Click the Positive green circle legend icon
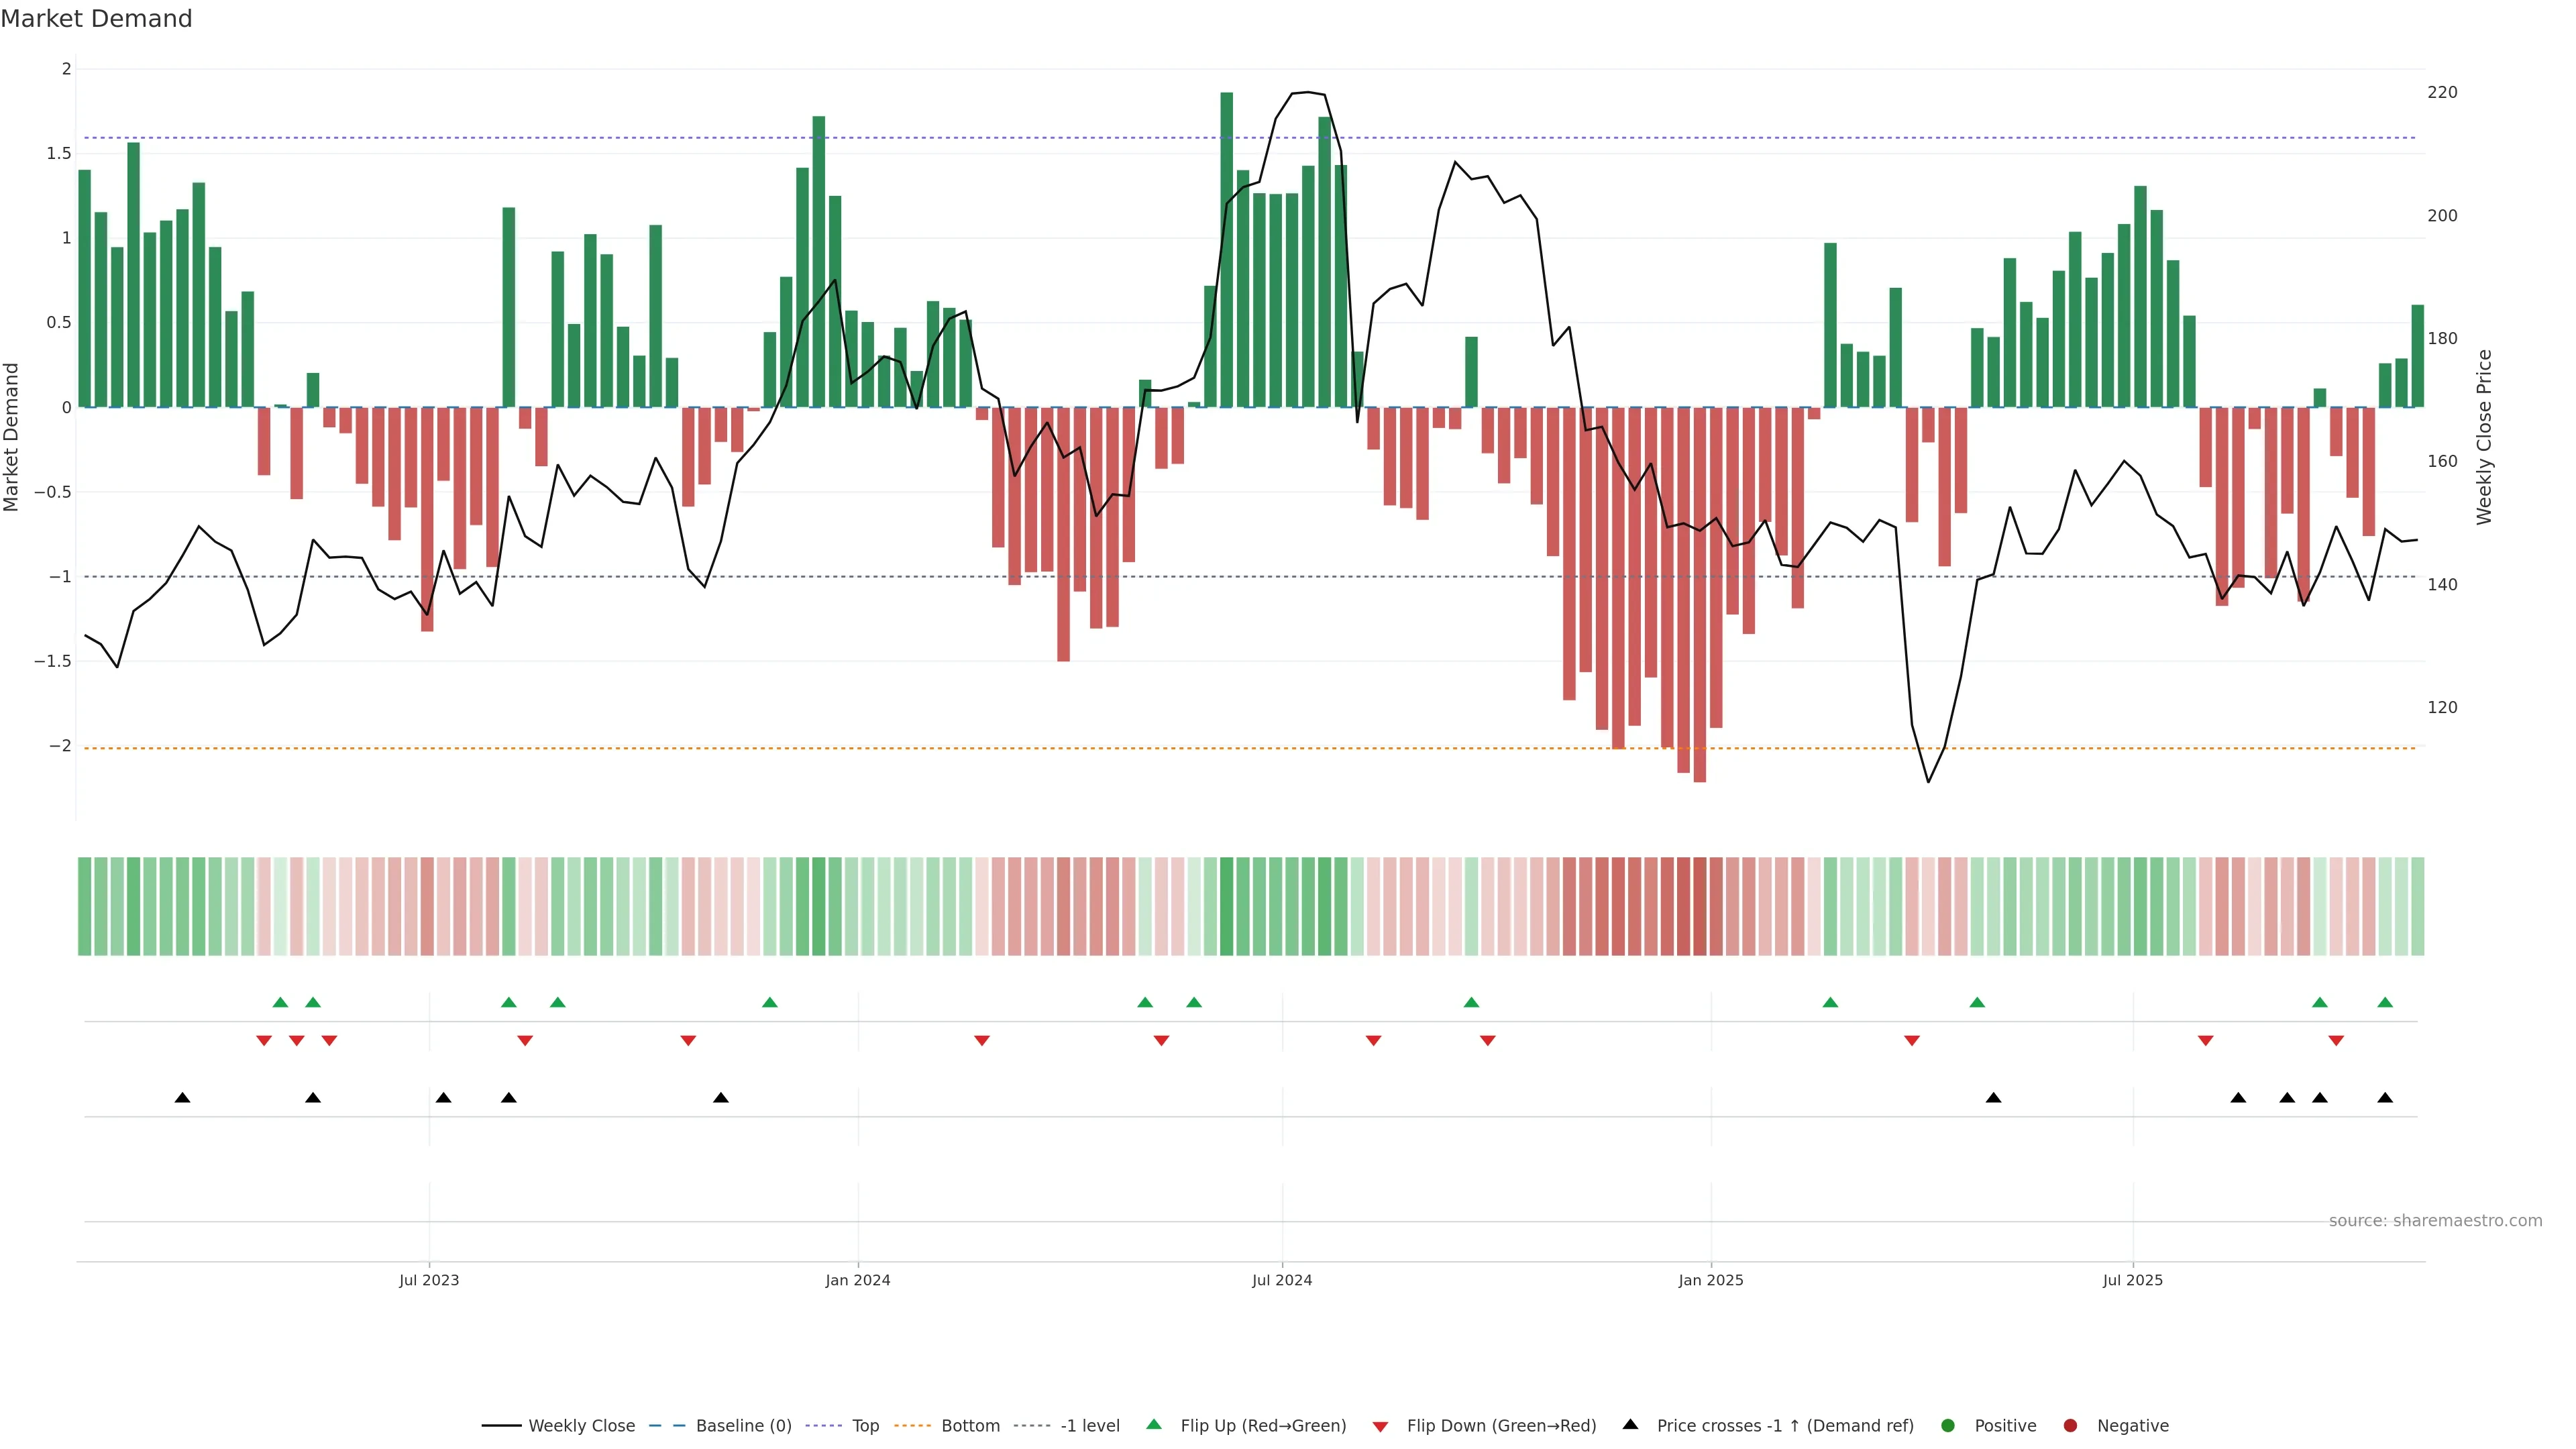Viewport: 2576px width, 1449px height. (1947, 1426)
